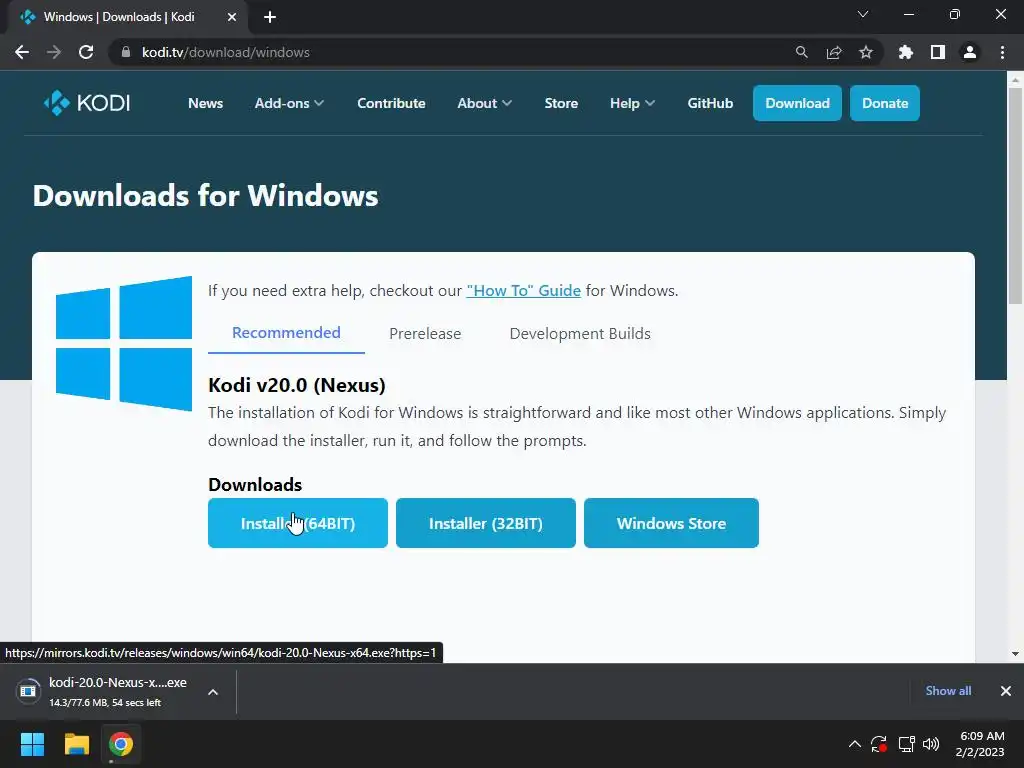This screenshot has width=1024, height=768.
Task: Close the downloads bar
Action: [1006, 691]
